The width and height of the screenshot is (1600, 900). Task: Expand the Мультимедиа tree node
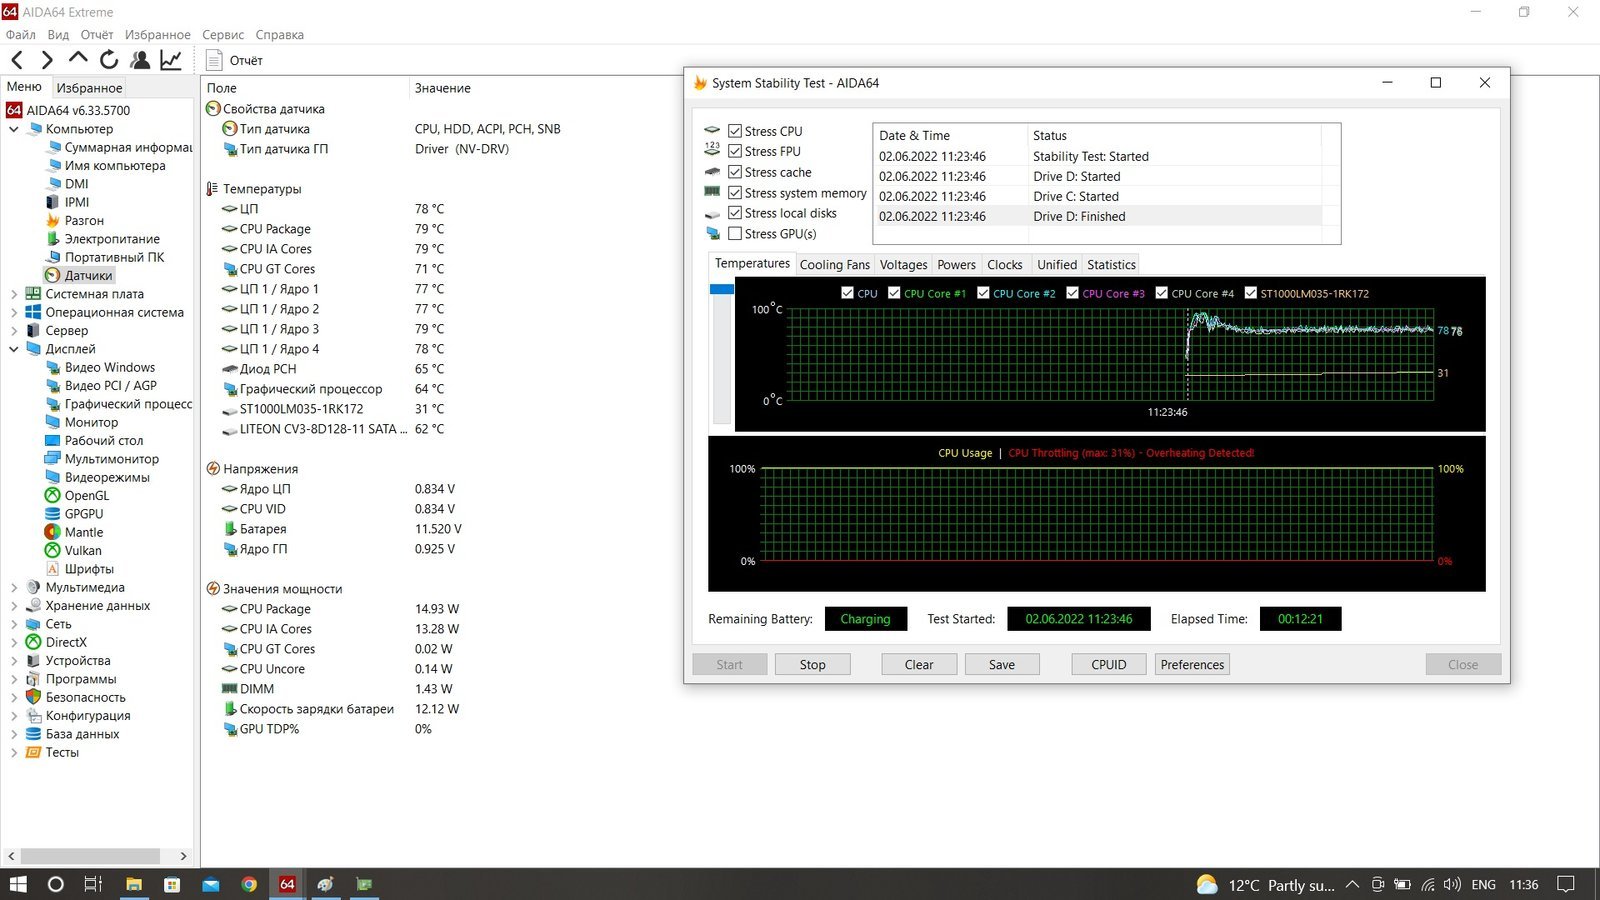click(x=14, y=588)
